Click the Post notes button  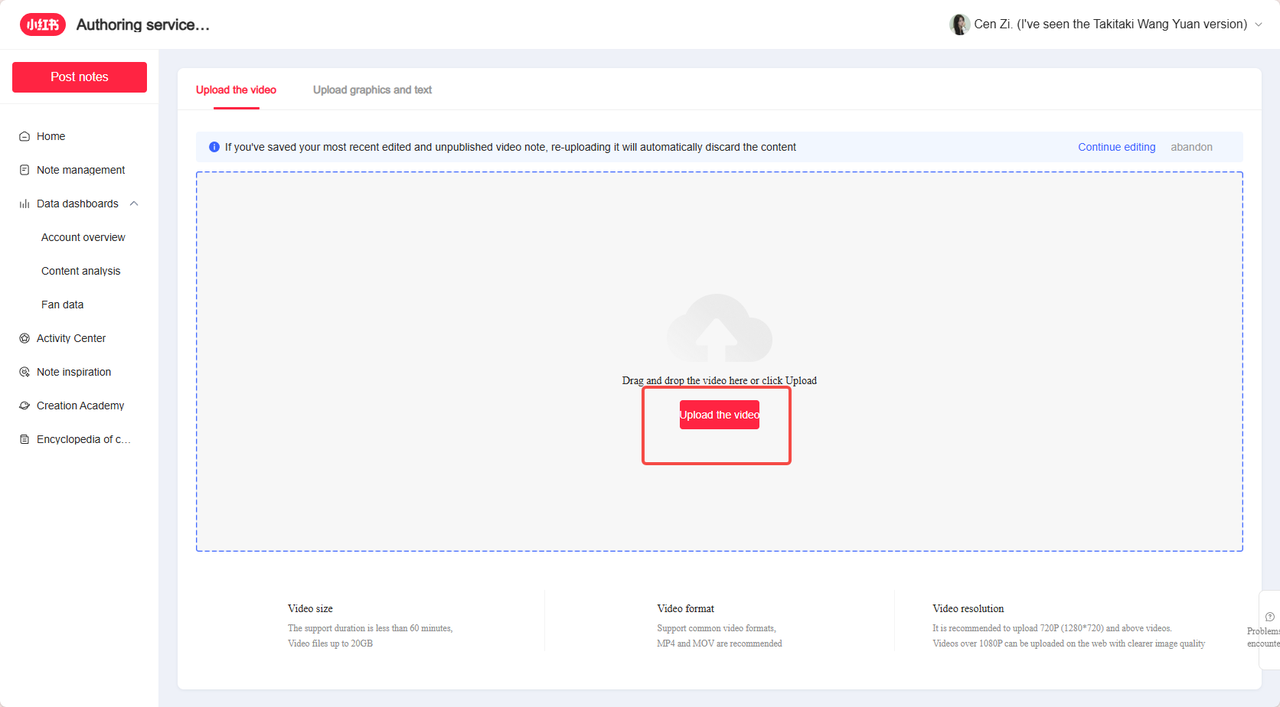[79, 77]
